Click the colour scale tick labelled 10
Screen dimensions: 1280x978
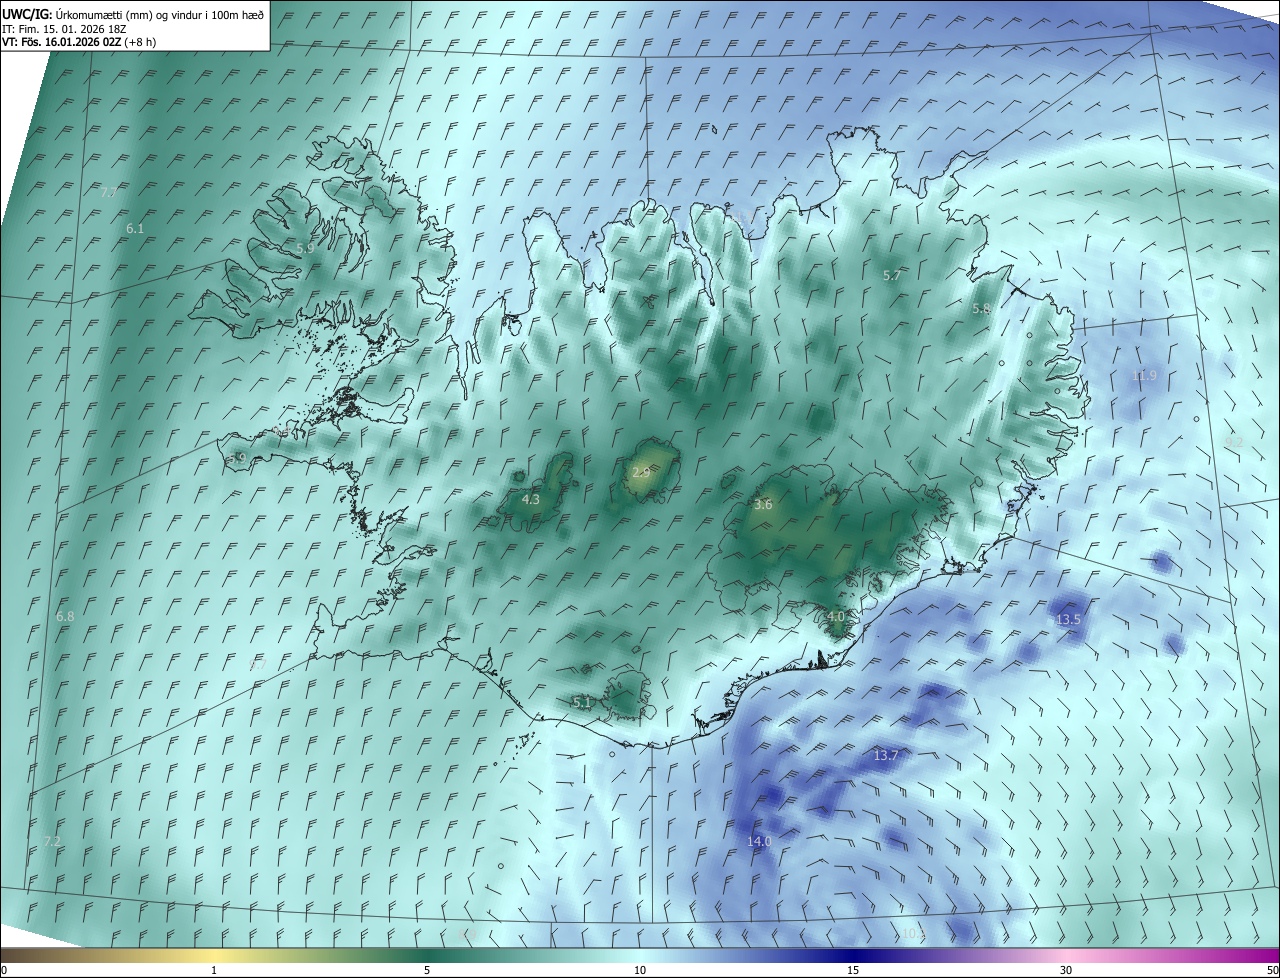click(640, 970)
